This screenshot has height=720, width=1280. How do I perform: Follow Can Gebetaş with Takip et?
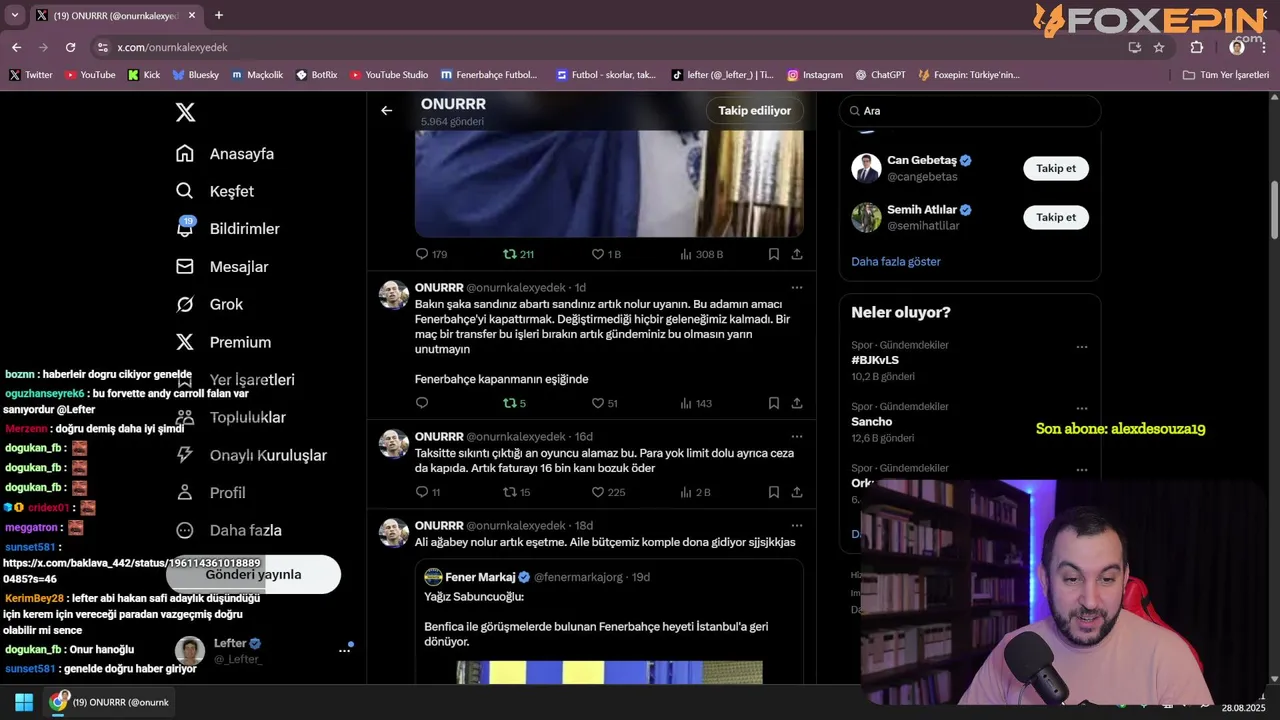1056,168
